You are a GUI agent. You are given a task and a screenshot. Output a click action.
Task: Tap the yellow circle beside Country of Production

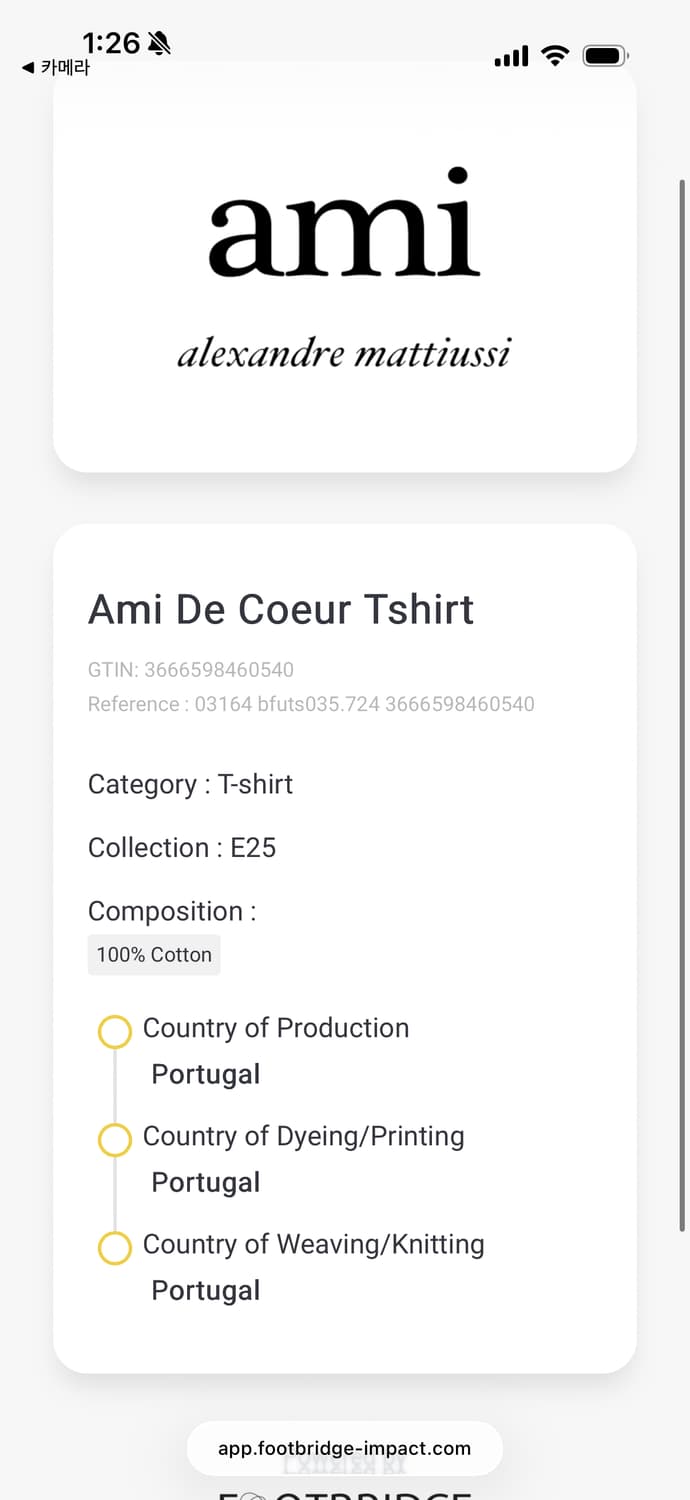point(115,1032)
